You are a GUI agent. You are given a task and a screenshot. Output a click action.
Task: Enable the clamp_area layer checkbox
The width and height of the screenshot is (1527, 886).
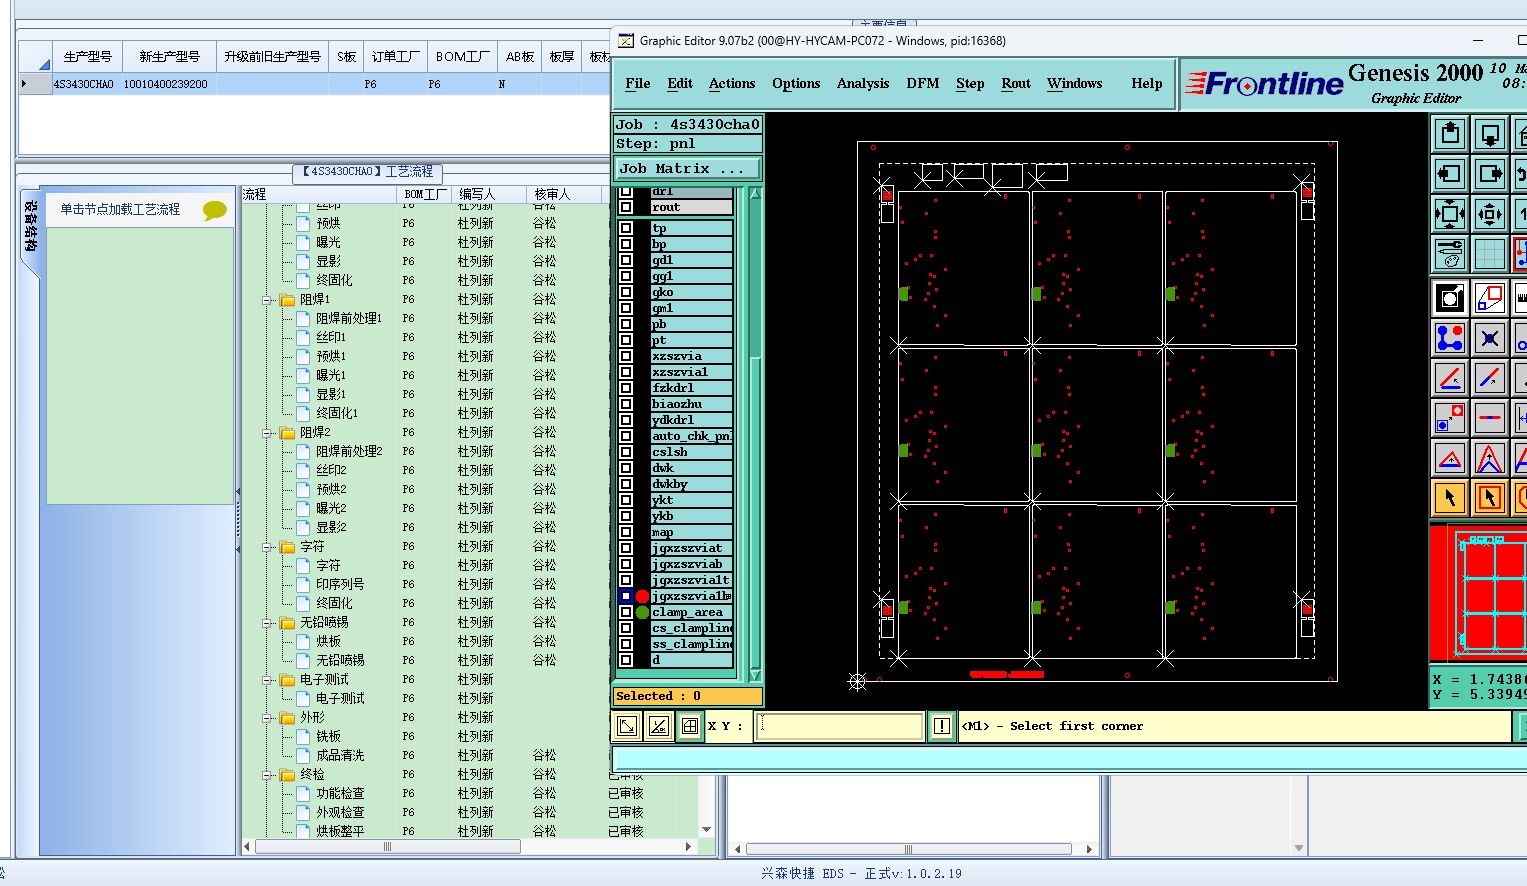(x=626, y=612)
